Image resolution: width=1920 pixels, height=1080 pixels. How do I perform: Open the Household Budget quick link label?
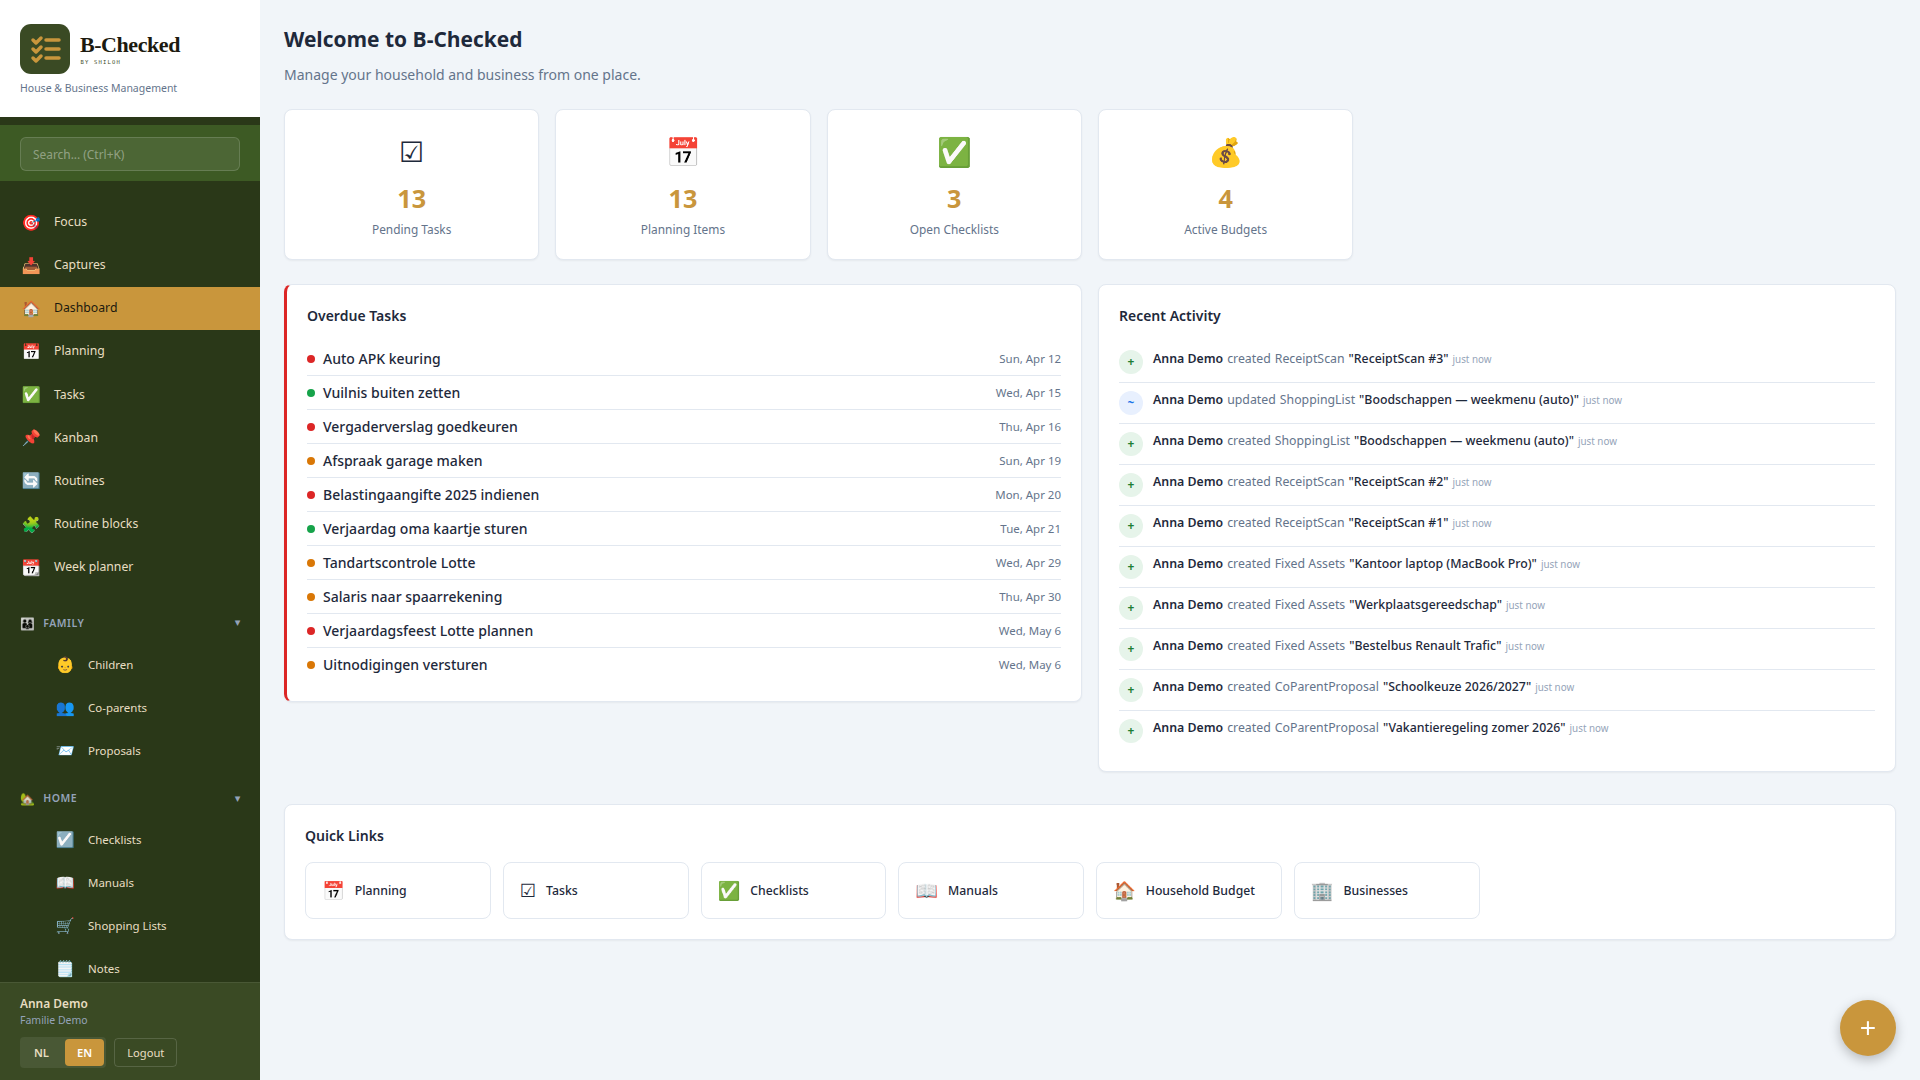[1200, 891]
